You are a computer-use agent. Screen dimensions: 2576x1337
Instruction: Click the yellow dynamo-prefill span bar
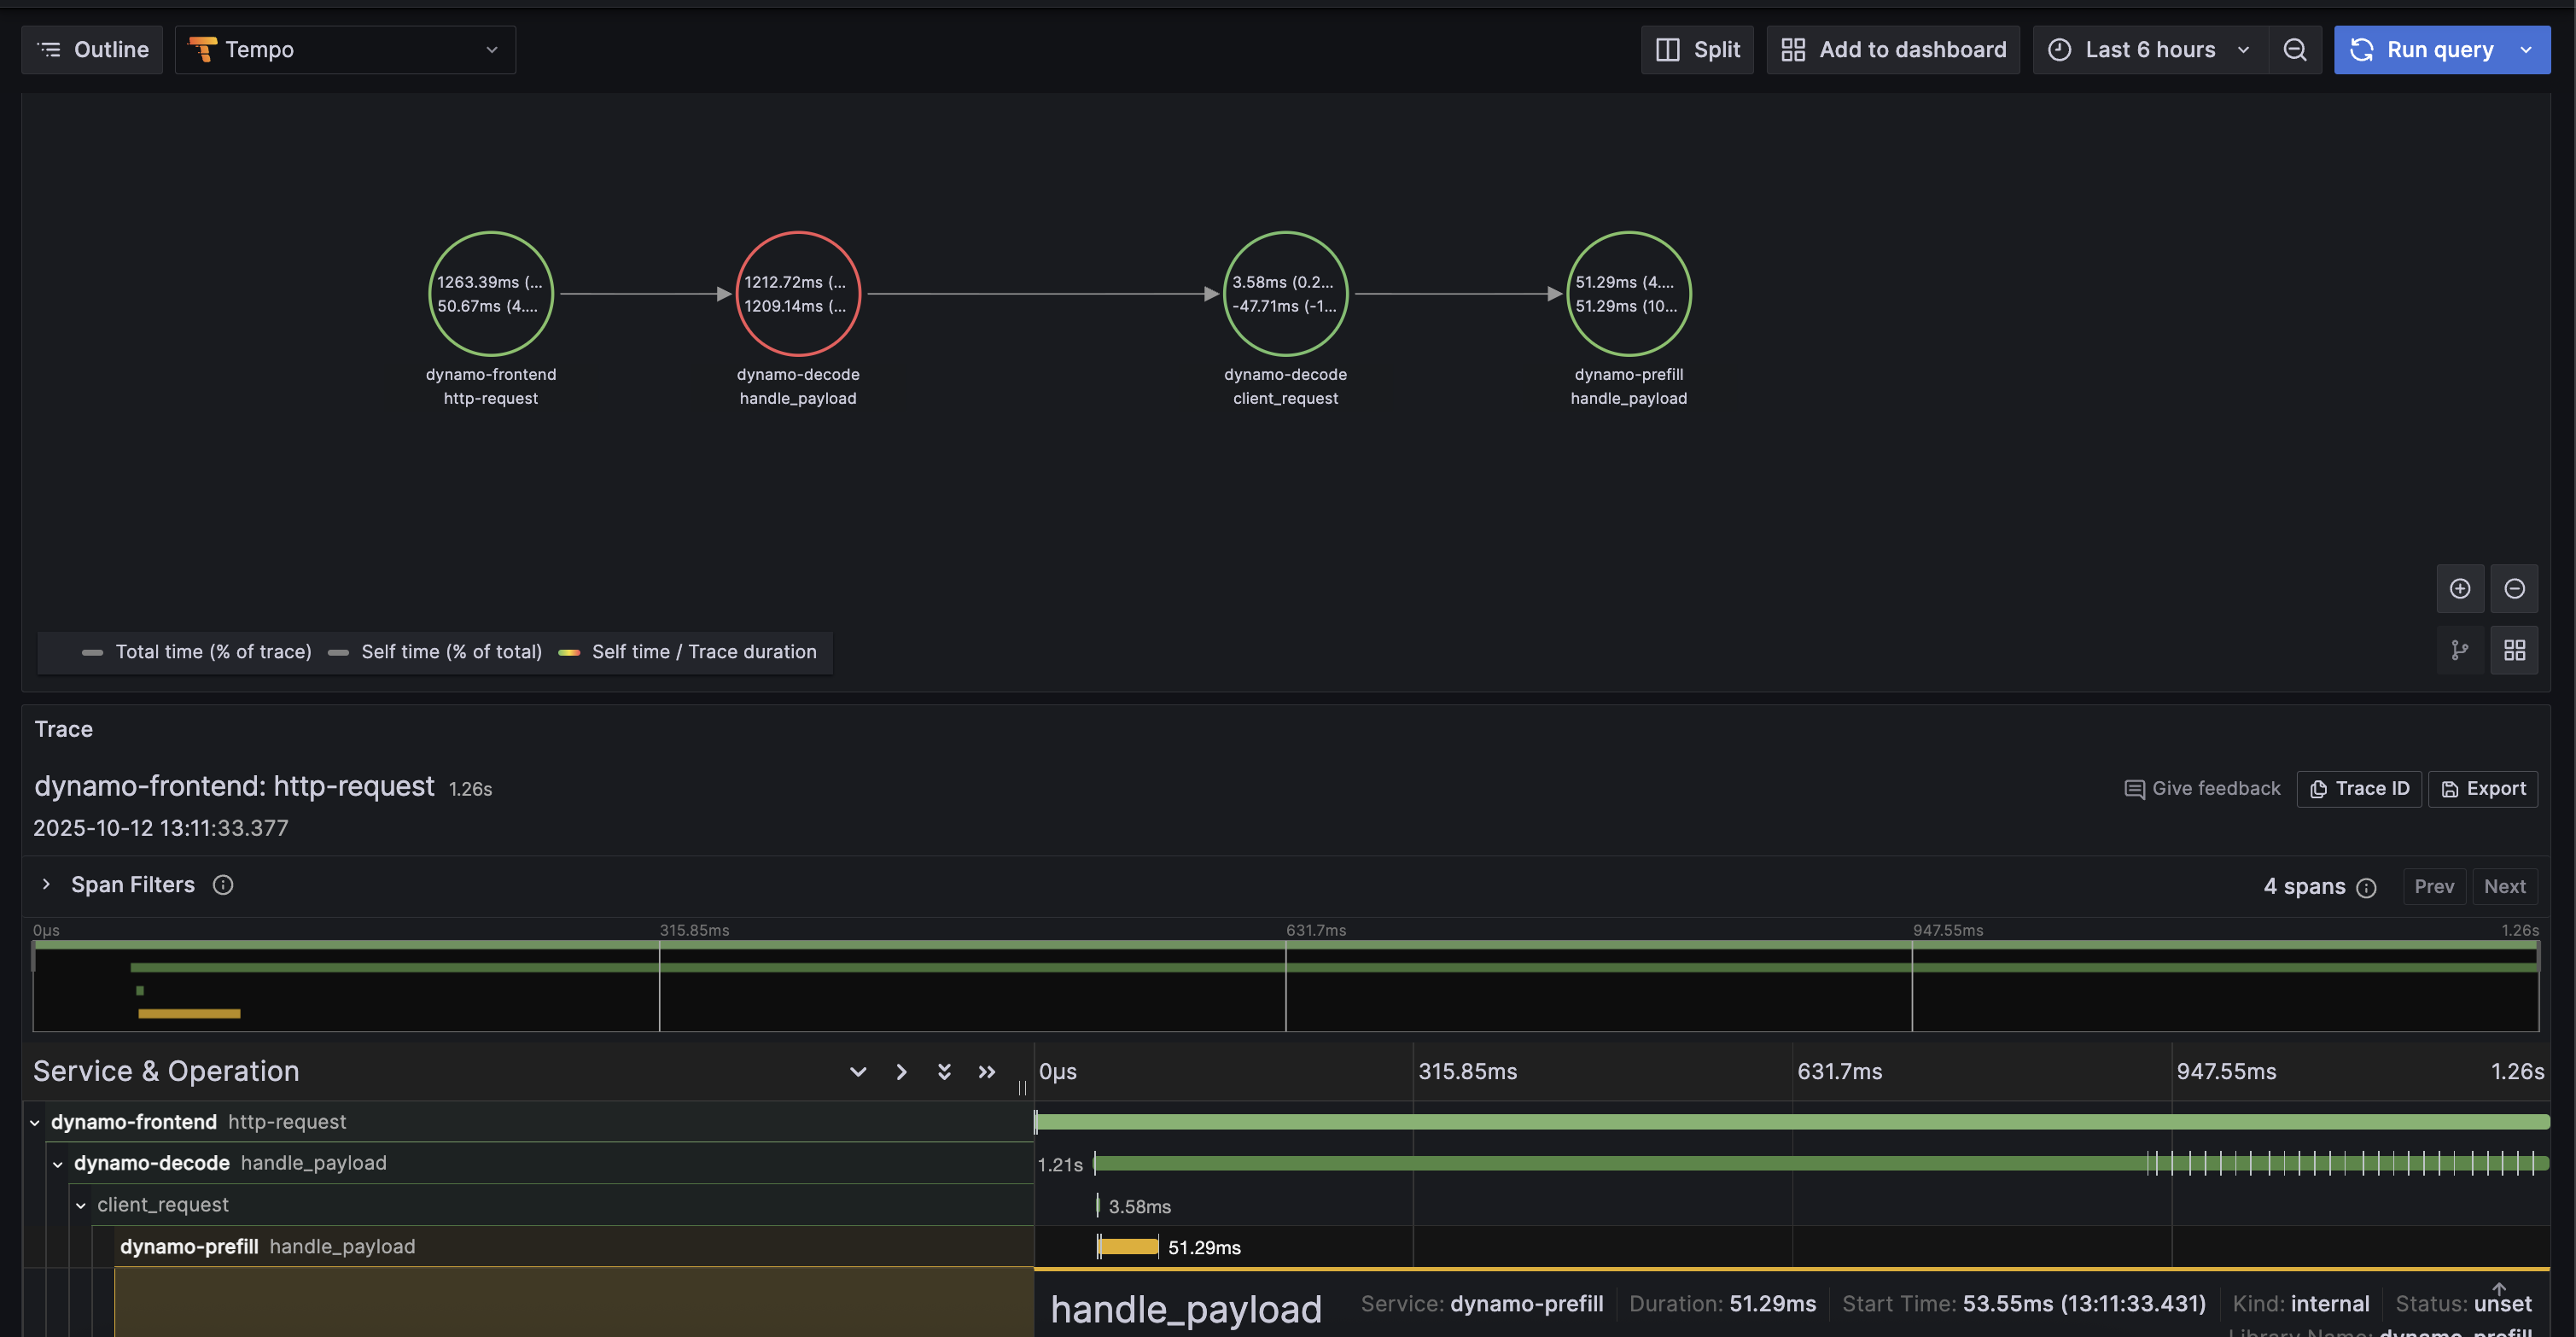pos(1128,1247)
